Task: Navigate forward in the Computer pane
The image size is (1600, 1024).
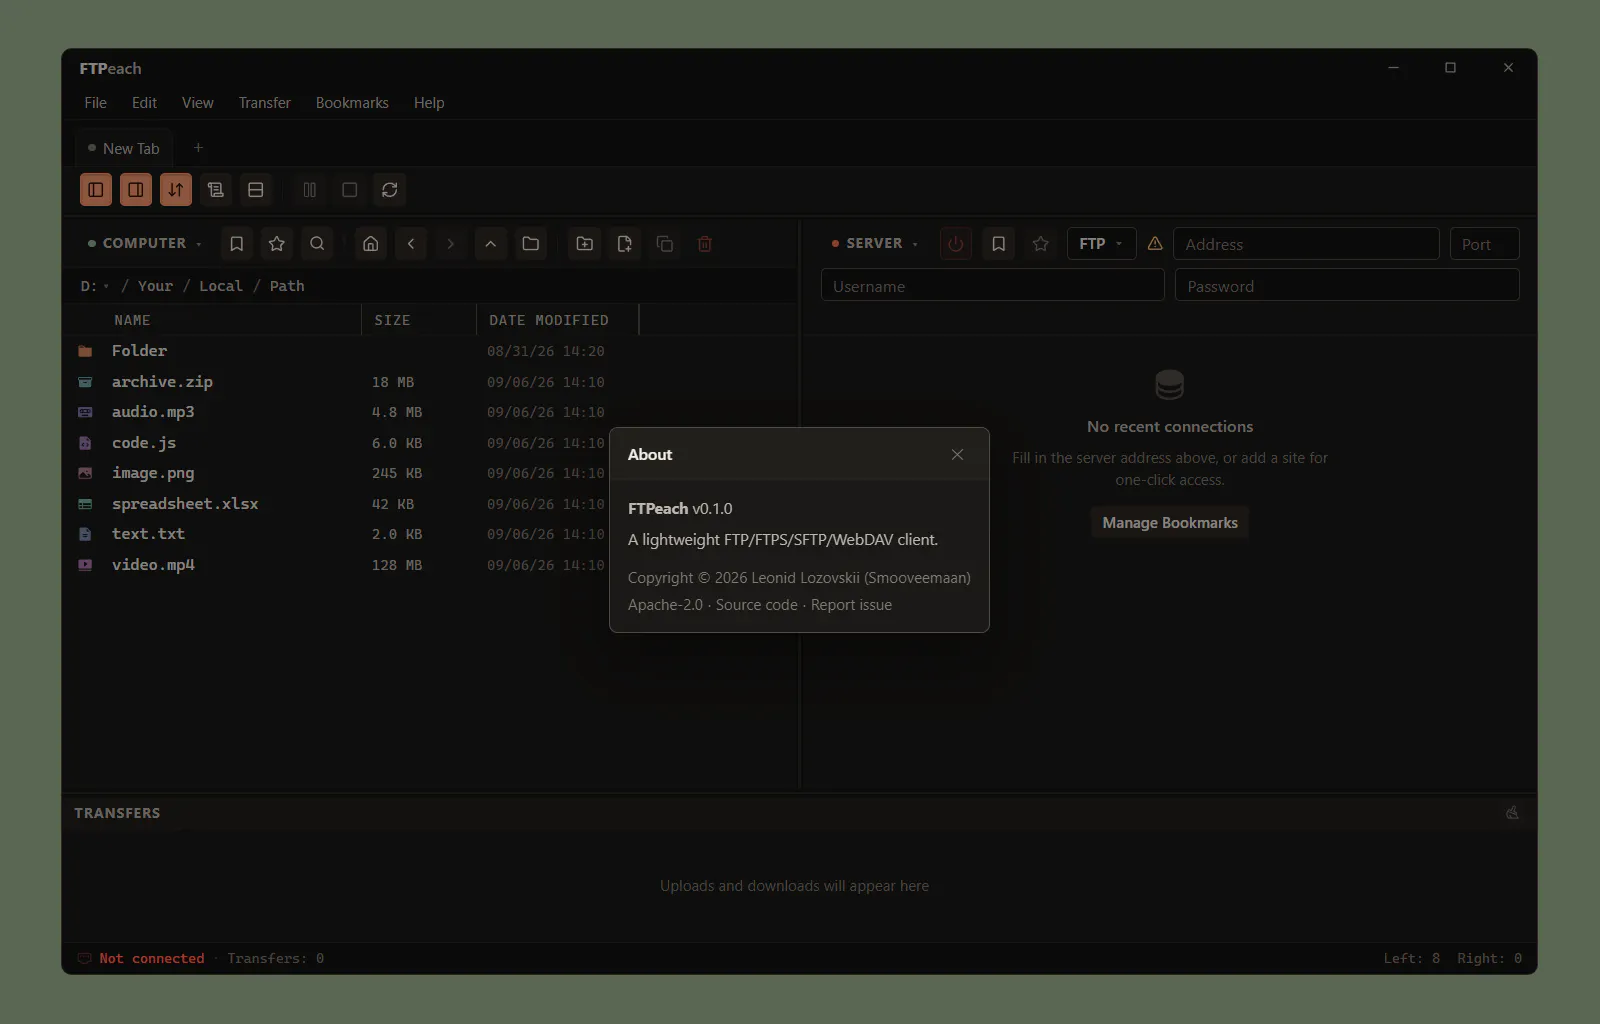Action: [451, 244]
